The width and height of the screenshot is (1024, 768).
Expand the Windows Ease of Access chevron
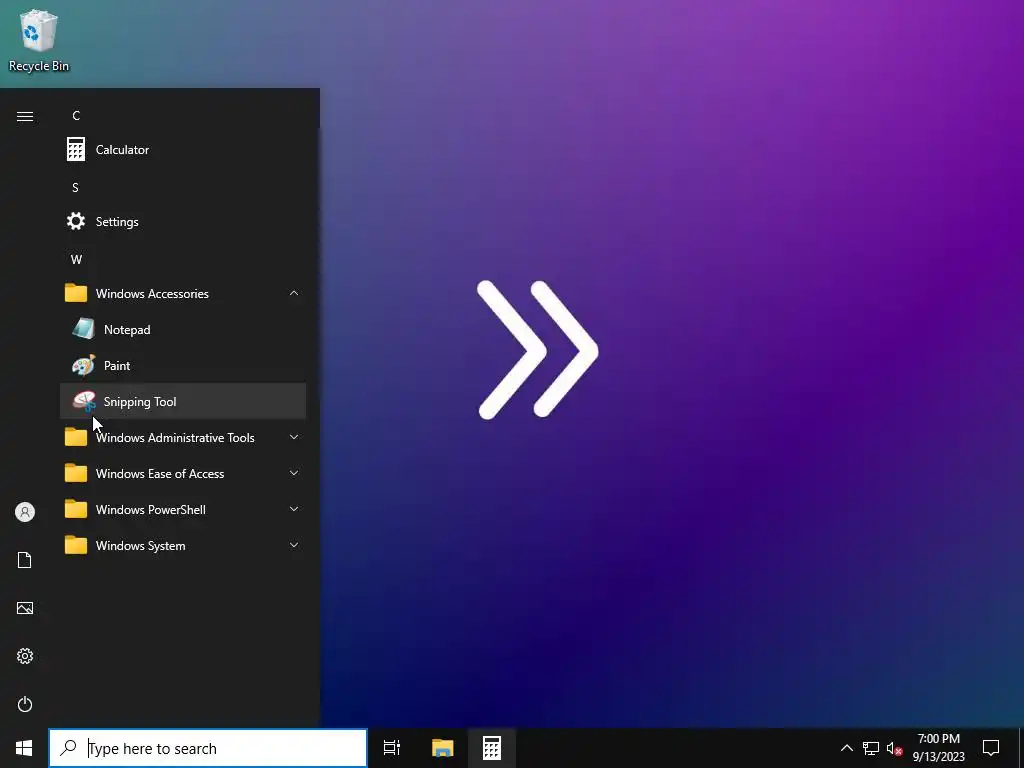coord(294,473)
